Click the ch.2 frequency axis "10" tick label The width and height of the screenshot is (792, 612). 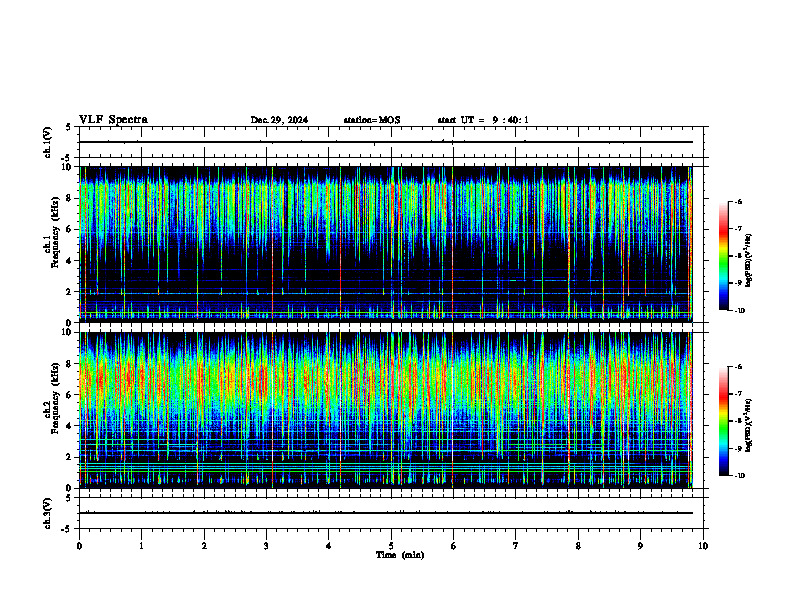point(68,332)
